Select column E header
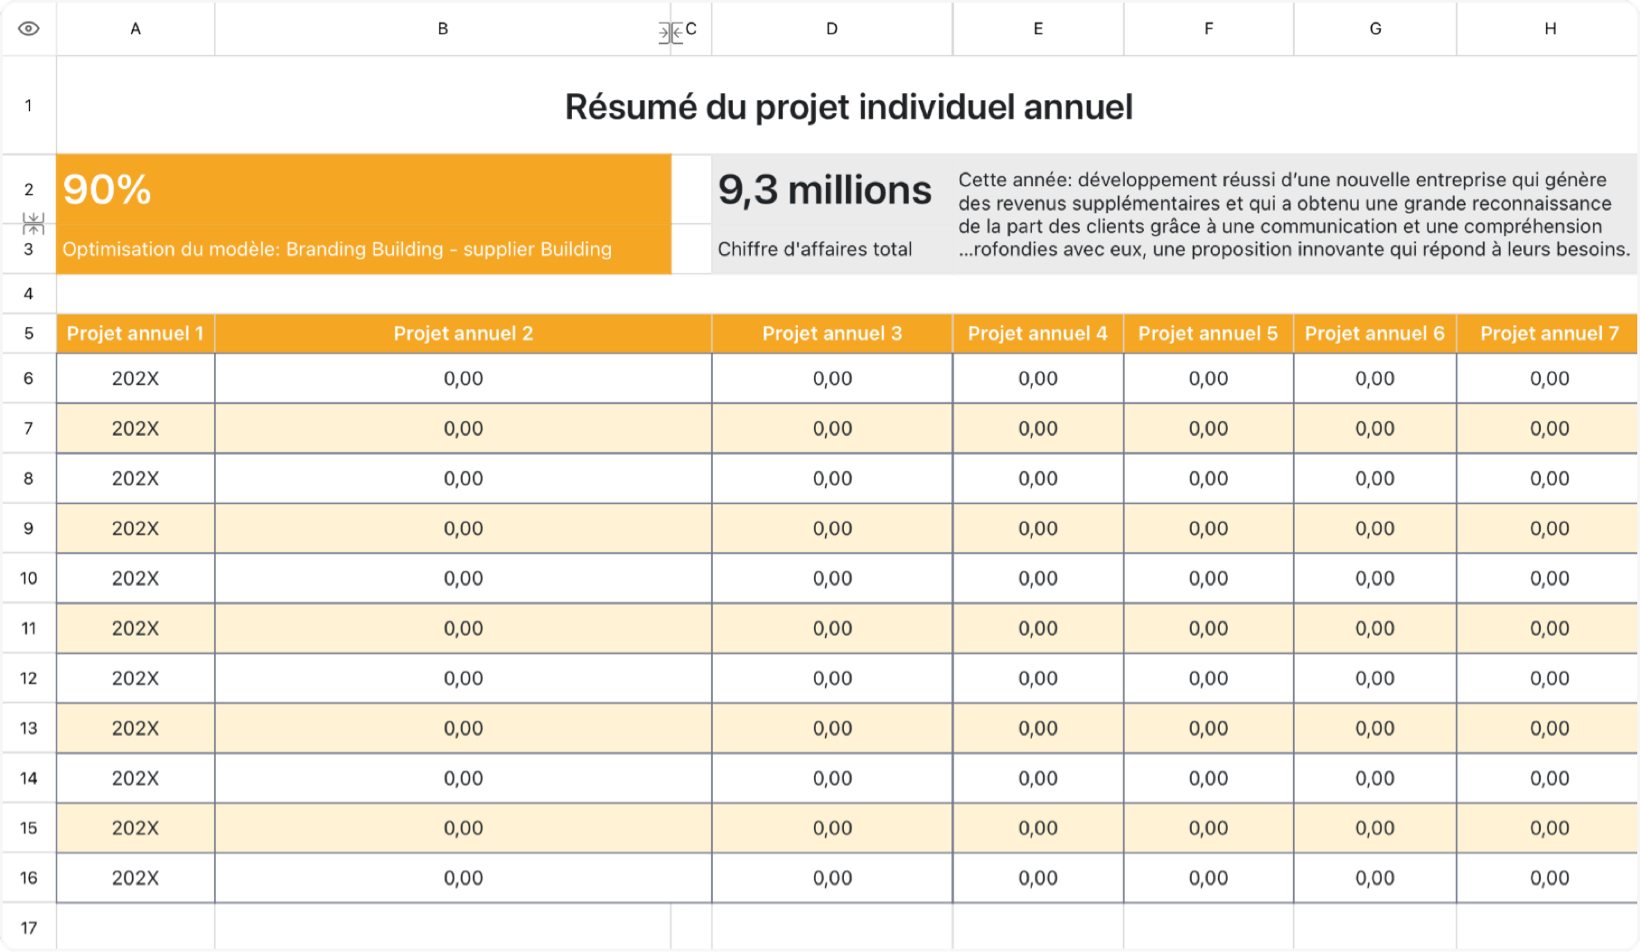 (1037, 29)
